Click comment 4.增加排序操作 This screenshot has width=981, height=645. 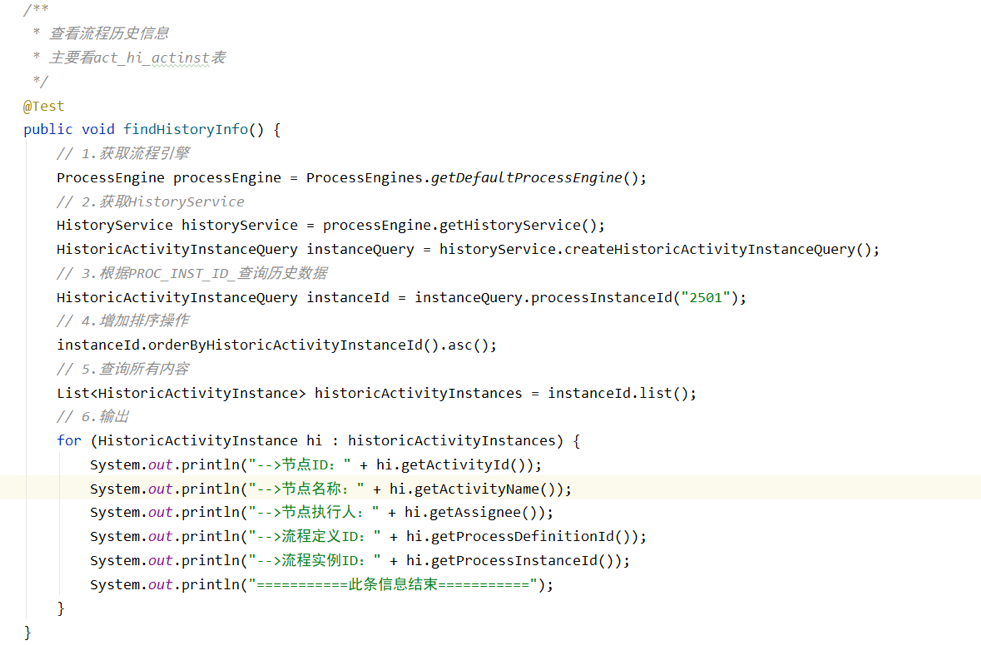coord(123,321)
